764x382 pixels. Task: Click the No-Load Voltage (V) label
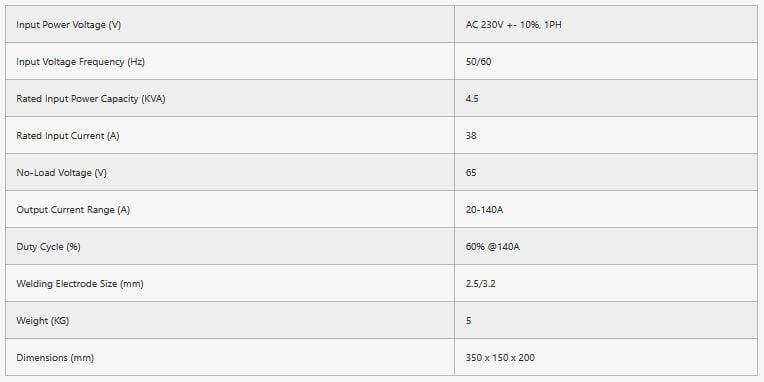click(61, 172)
